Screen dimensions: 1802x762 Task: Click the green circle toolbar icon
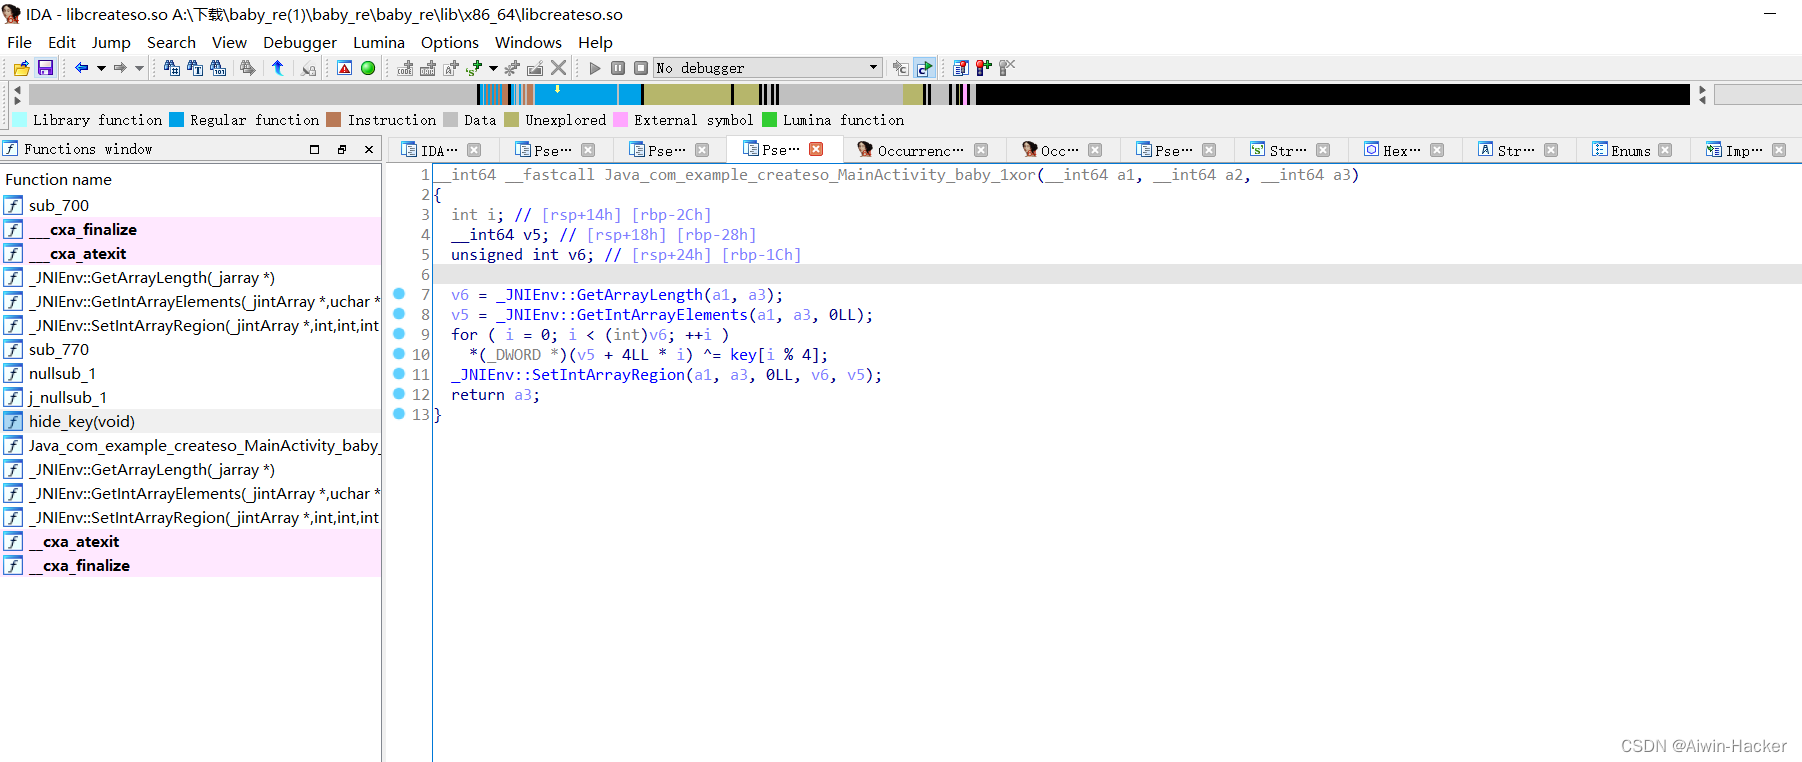(368, 68)
